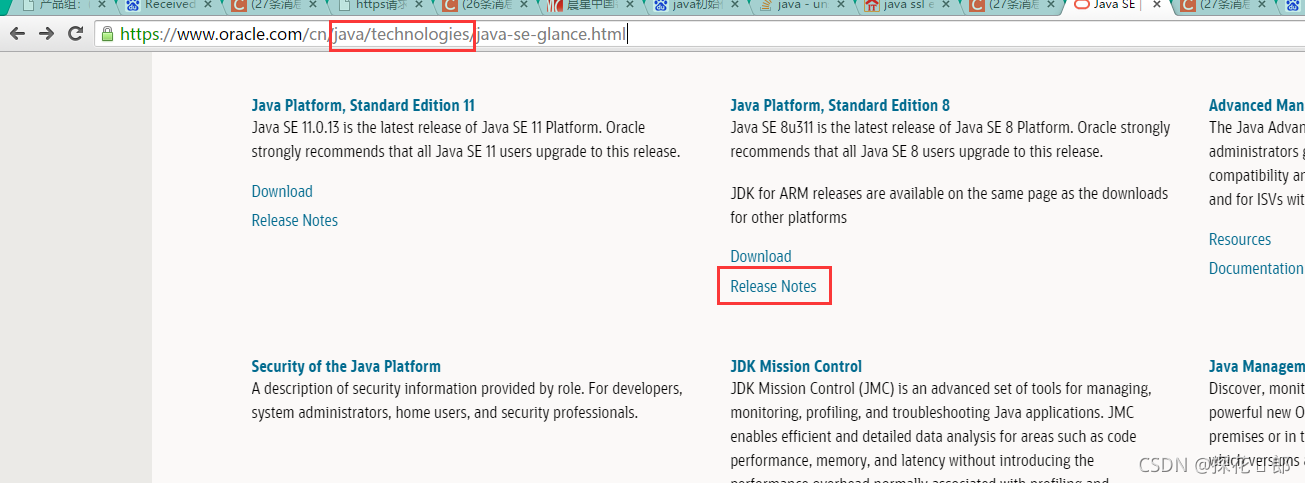This screenshot has height=483, width=1305.
Task: Close the Received tab
Action: pos(207,5)
